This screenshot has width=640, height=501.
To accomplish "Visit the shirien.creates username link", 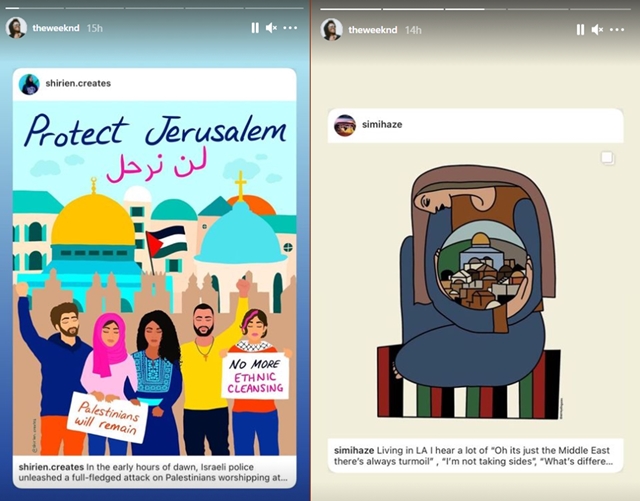I will pos(78,83).
